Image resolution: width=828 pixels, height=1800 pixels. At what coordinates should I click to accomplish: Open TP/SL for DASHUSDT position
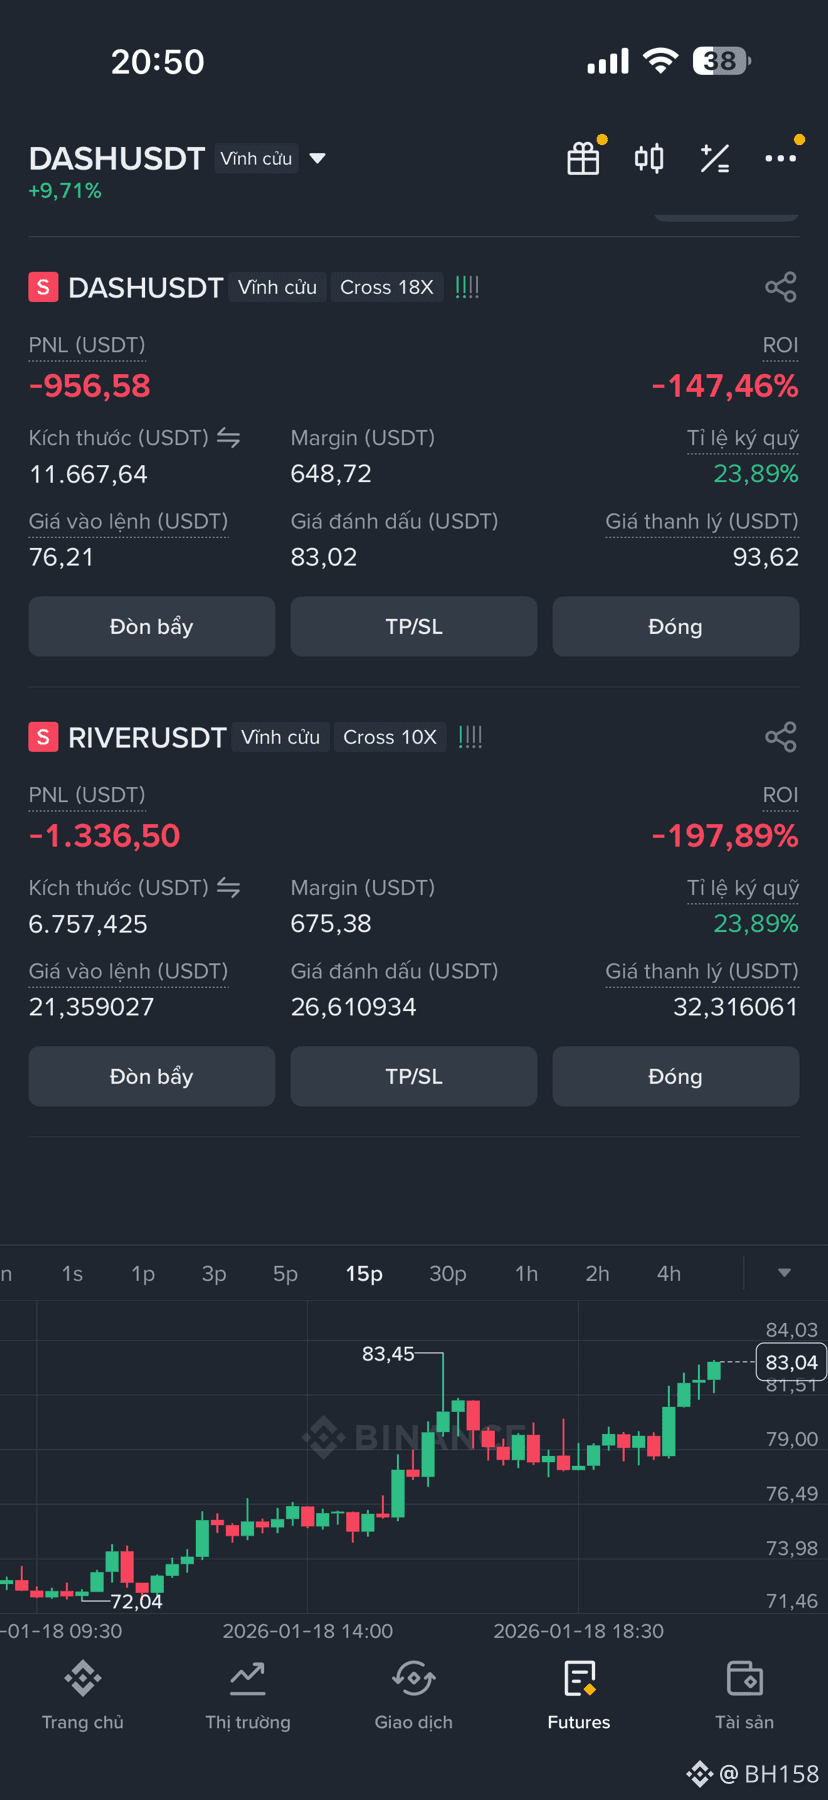(x=414, y=627)
